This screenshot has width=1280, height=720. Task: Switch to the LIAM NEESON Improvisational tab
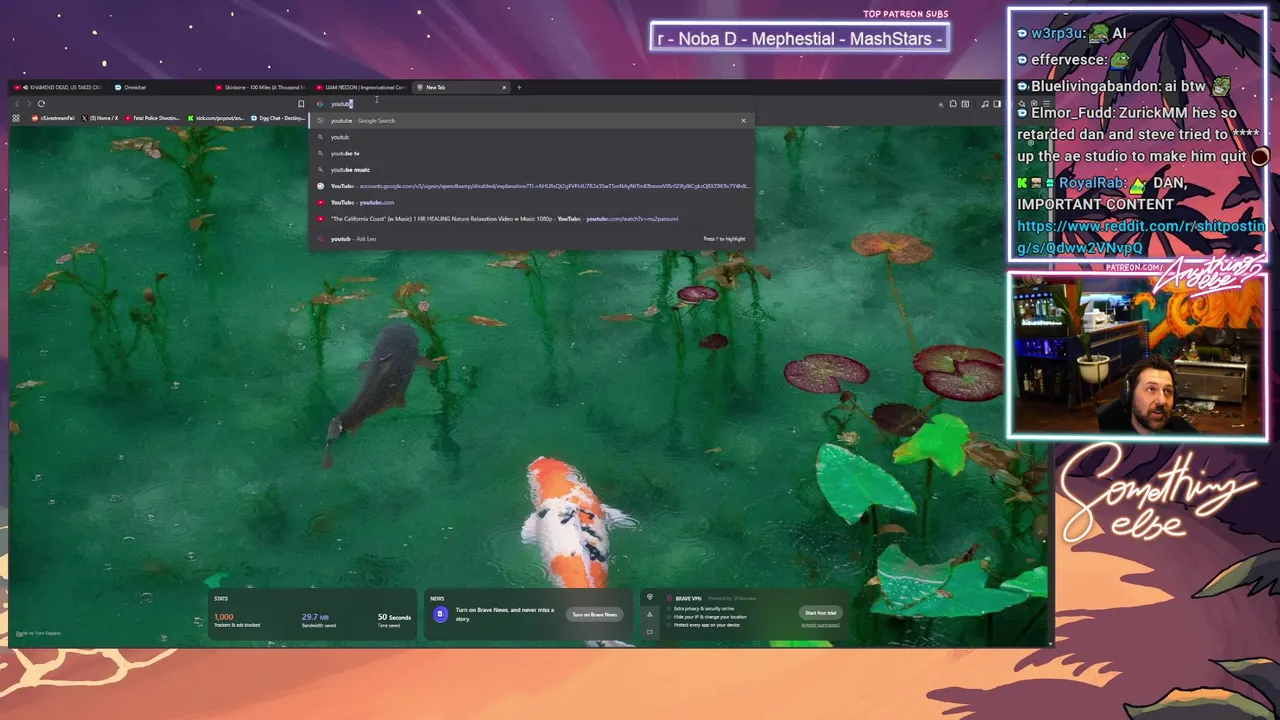click(360, 87)
